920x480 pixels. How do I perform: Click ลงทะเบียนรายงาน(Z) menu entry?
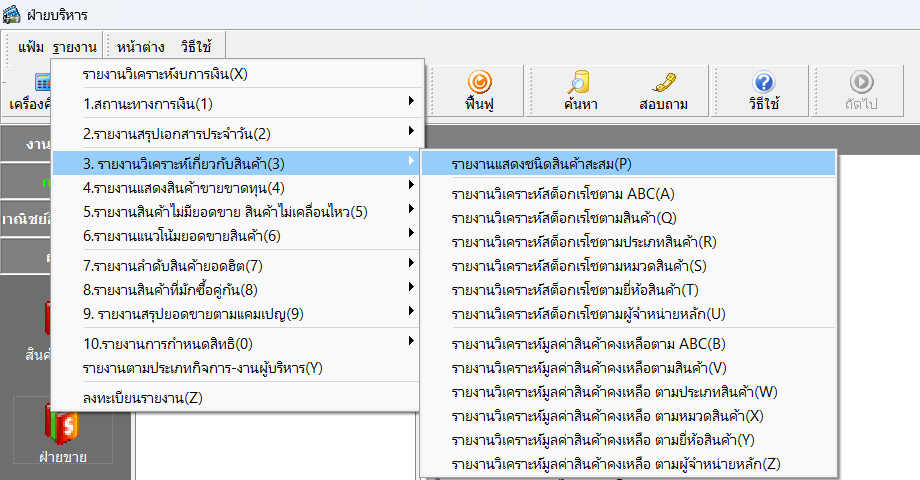[143, 397]
